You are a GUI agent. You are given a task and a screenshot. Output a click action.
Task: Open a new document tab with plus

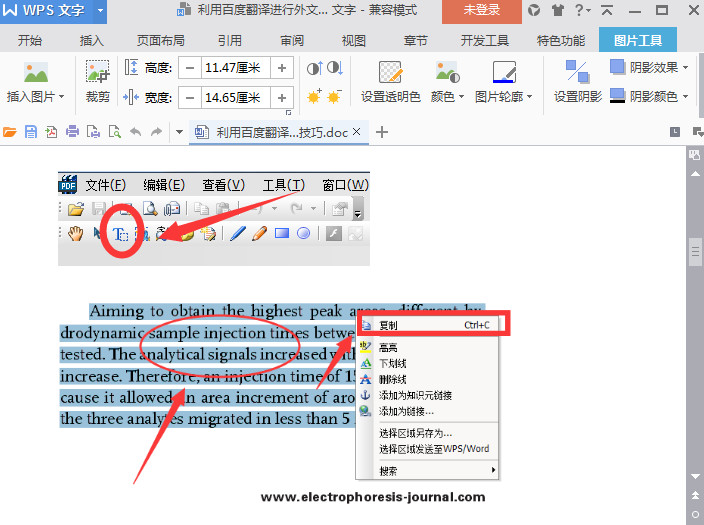pyautogui.click(x=382, y=132)
